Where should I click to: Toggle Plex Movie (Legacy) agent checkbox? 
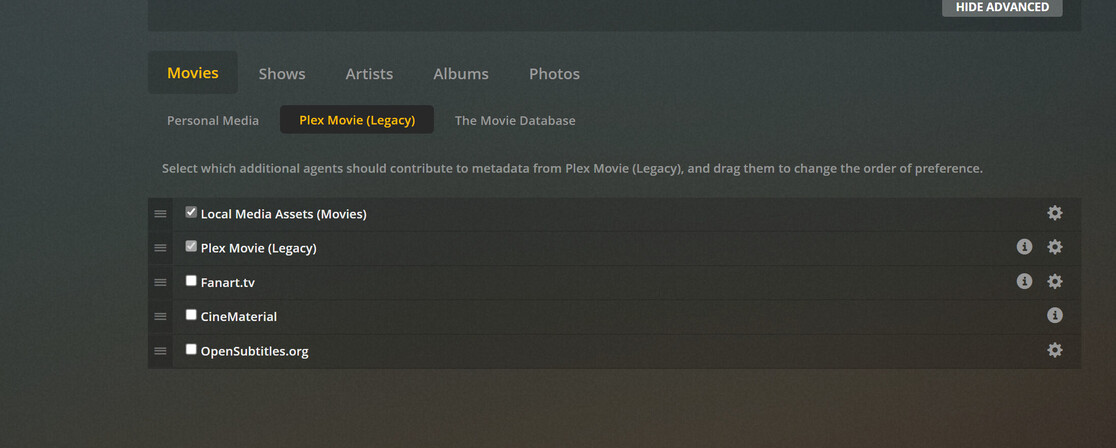[x=191, y=246]
